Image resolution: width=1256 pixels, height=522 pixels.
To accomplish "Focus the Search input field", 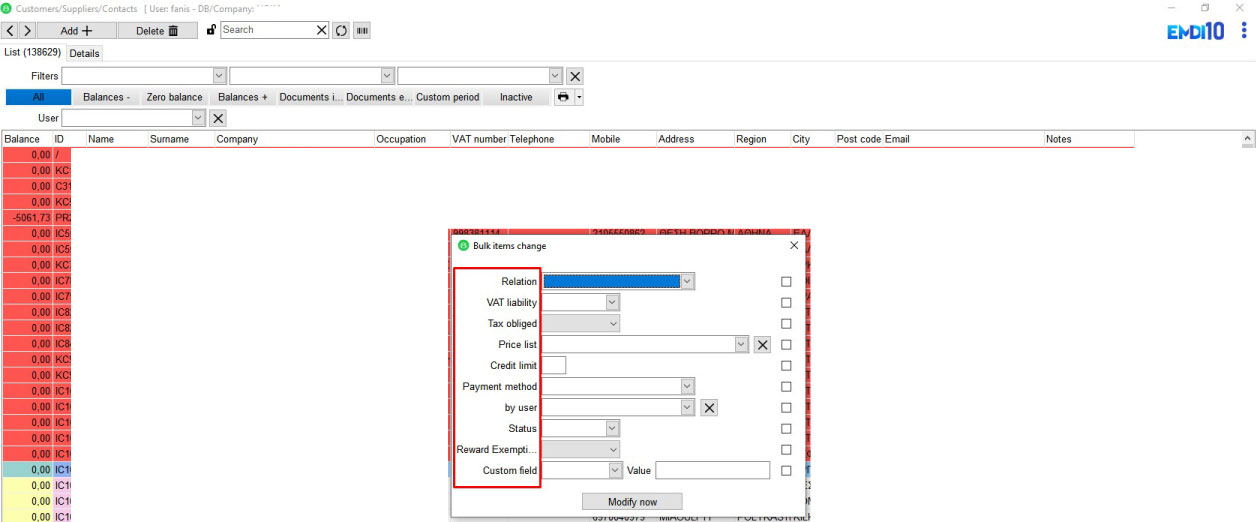I will click(266, 30).
